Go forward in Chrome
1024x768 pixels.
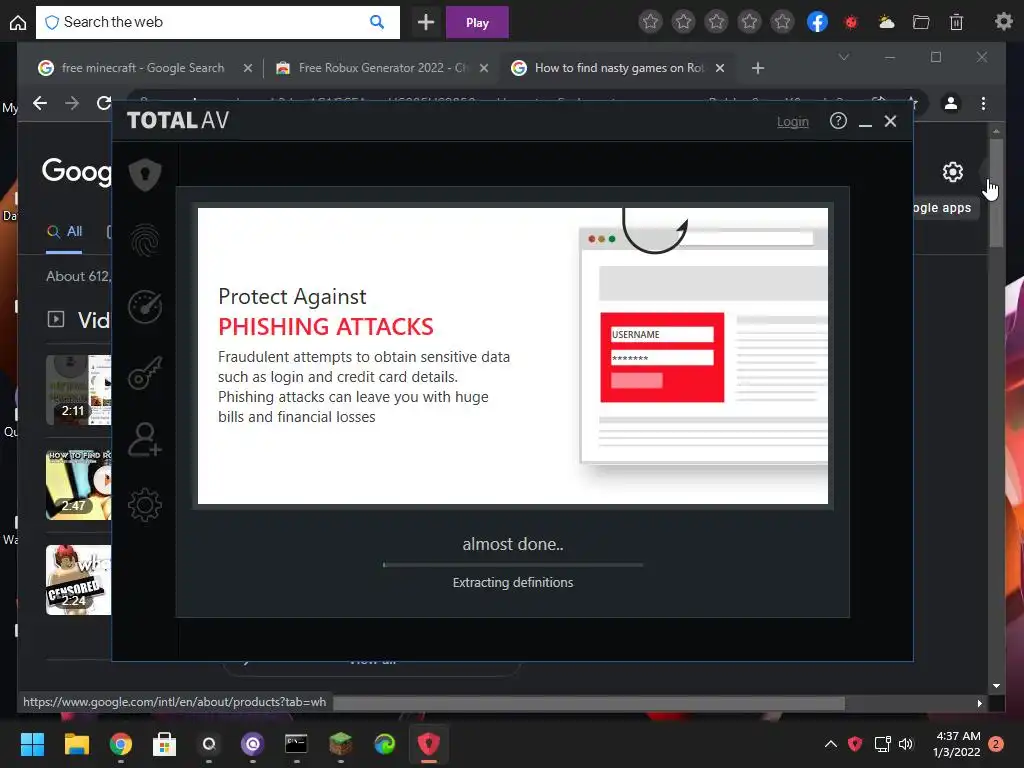pyautogui.click(x=72, y=103)
